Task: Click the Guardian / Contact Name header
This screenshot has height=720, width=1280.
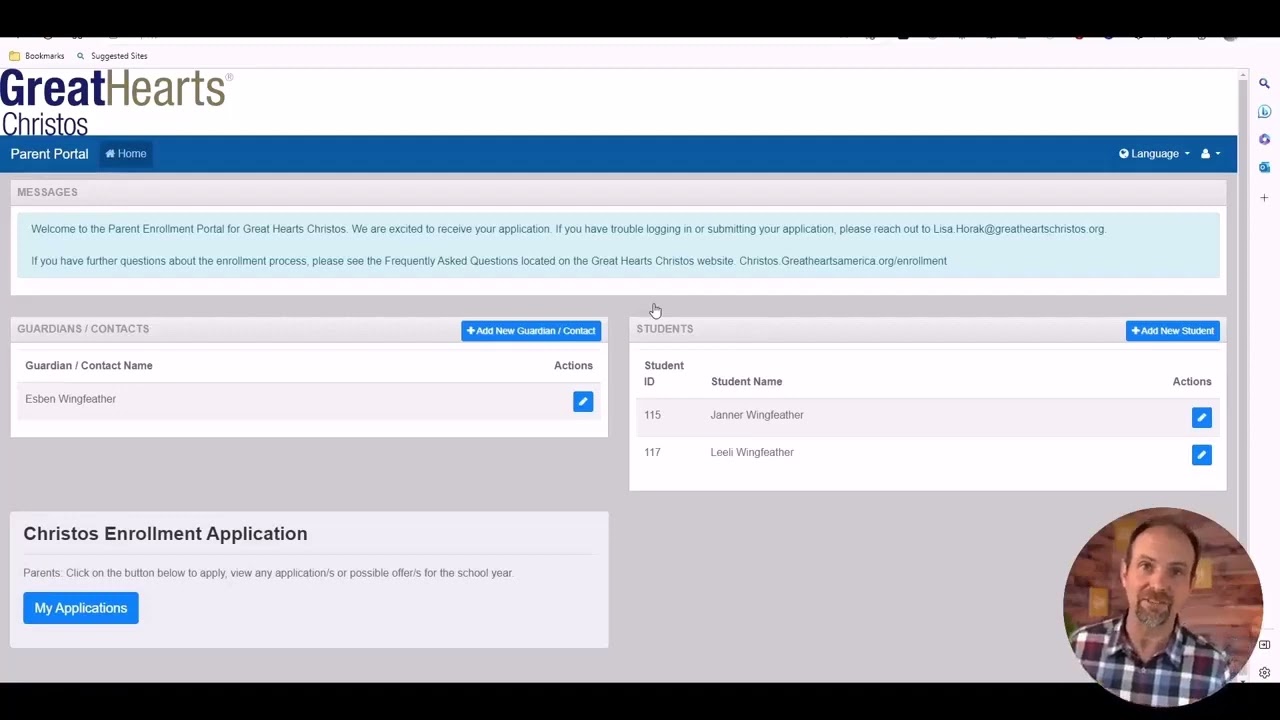Action: pyautogui.click(x=89, y=366)
